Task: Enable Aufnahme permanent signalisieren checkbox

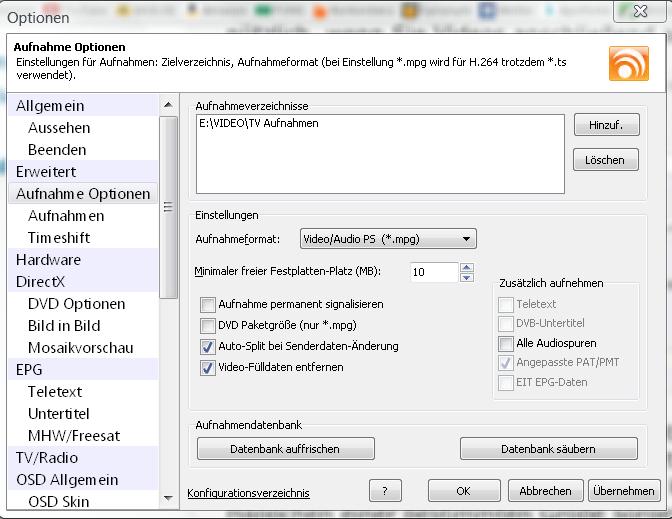Action: [x=208, y=304]
